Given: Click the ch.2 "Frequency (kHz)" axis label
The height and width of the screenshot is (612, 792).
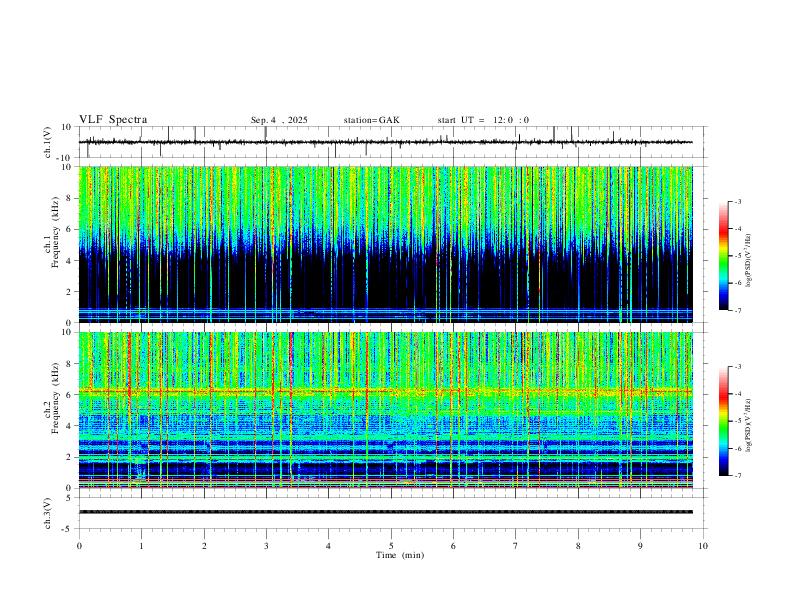Looking at the screenshot, I should tap(55, 398).
